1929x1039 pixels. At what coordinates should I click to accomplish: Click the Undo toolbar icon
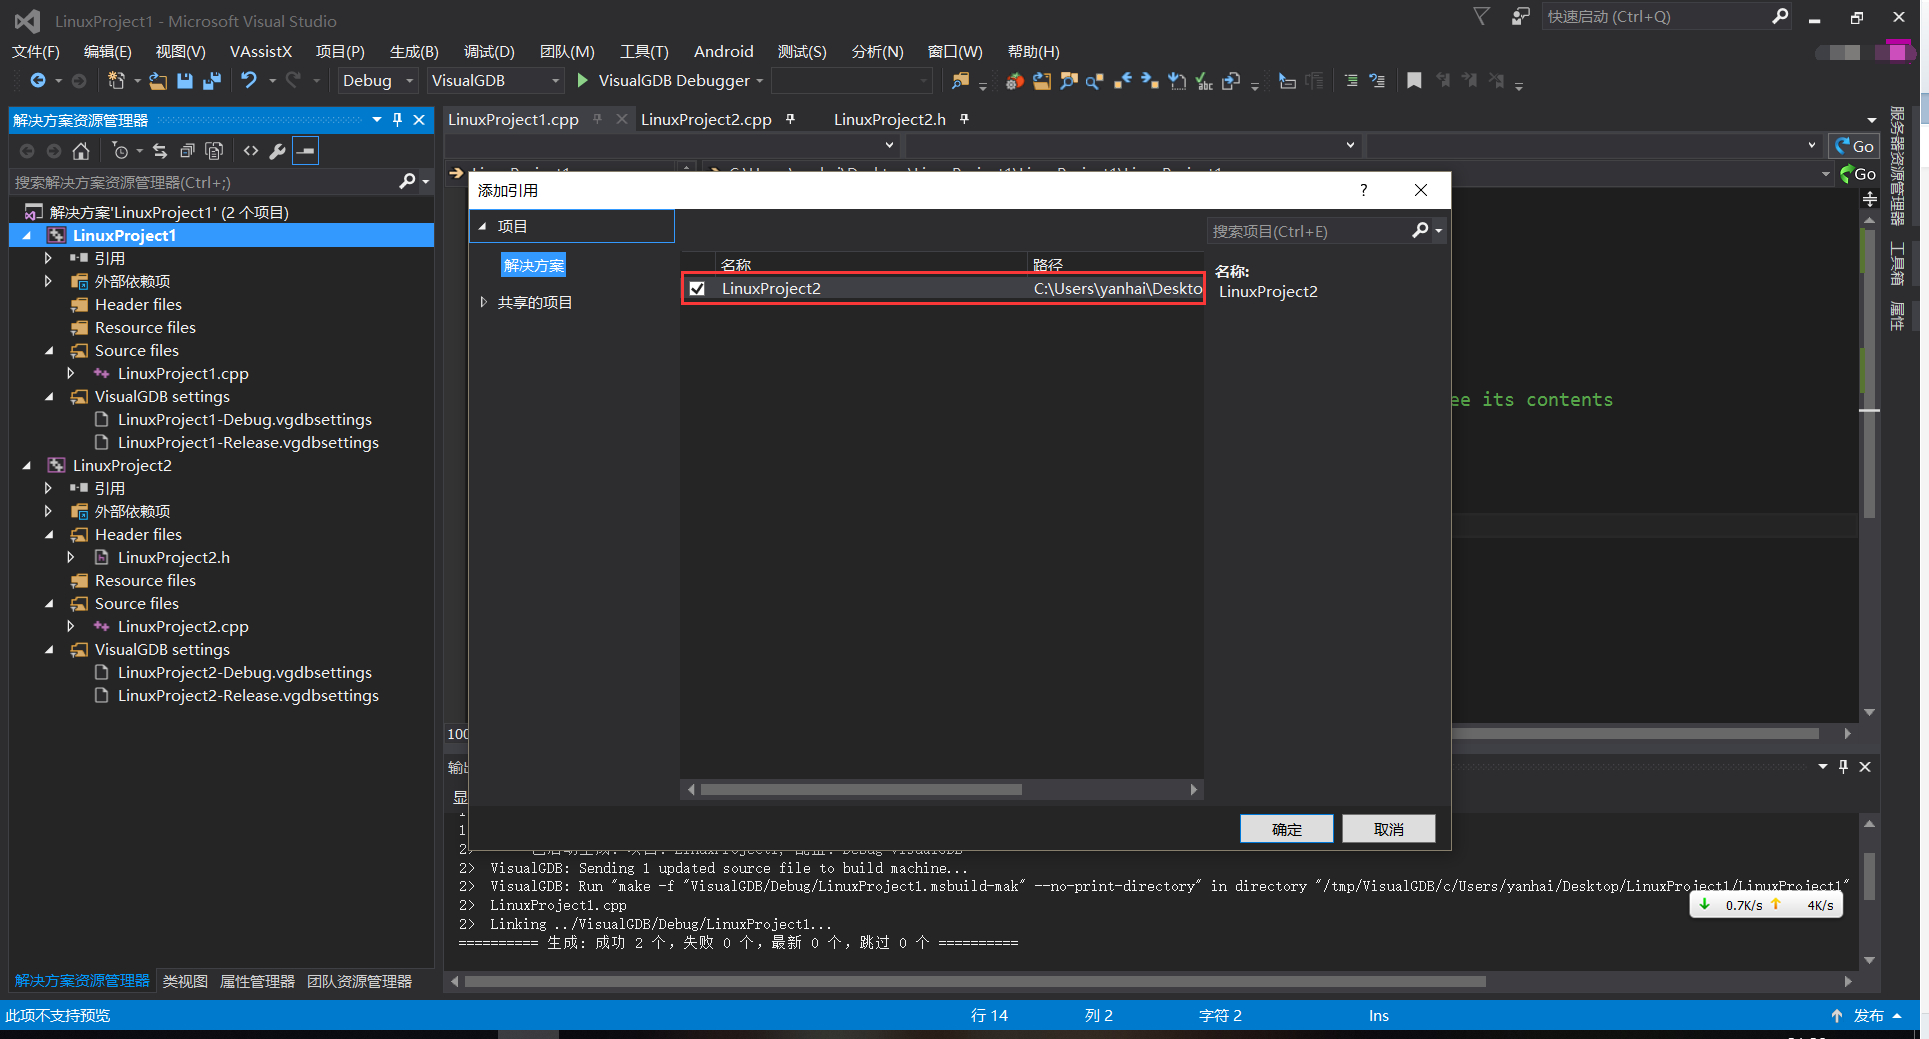(250, 81)
